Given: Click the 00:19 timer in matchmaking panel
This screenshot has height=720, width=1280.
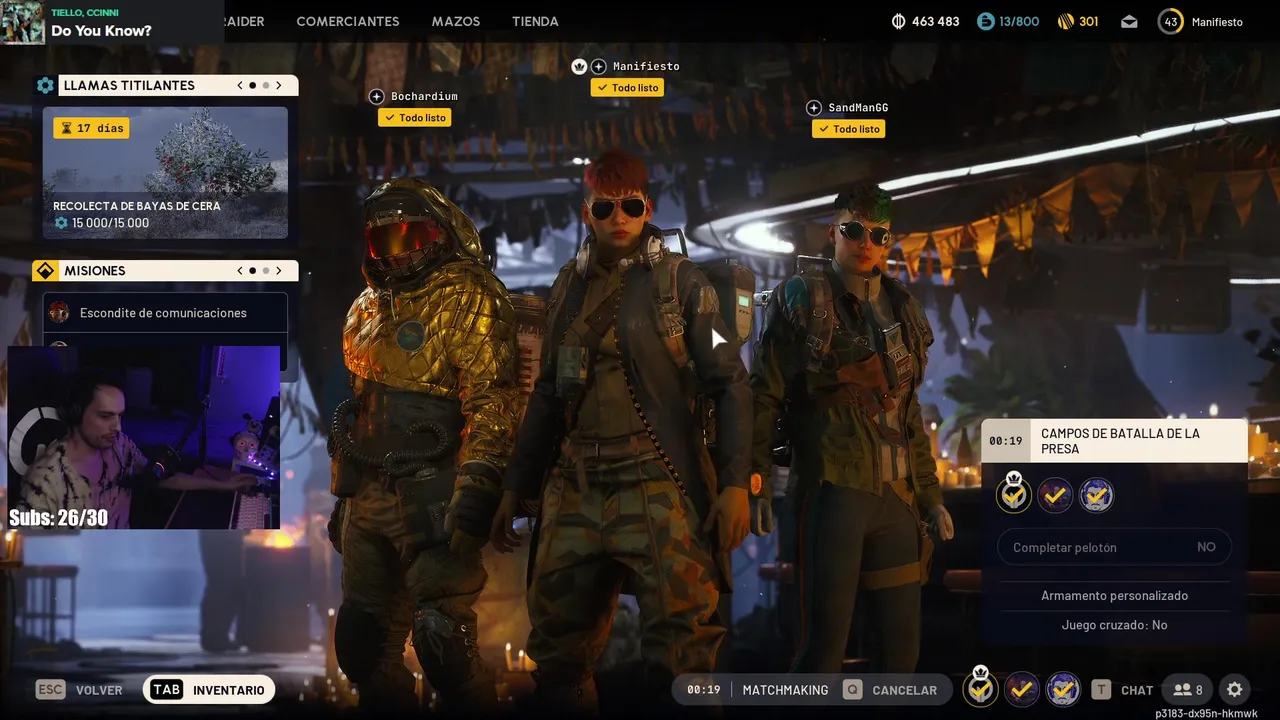Looking at the screenshot, I should (x=1006, y=441).
